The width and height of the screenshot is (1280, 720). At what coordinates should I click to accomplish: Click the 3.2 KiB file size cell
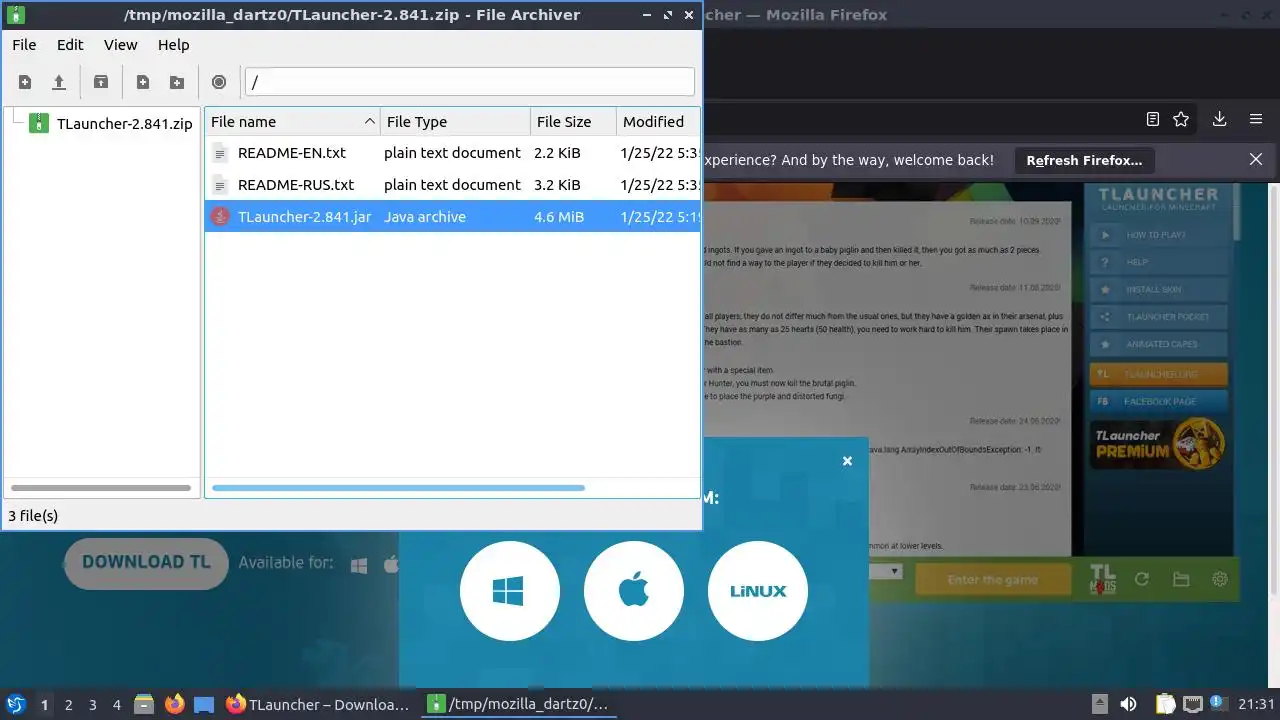coord(557,185)
